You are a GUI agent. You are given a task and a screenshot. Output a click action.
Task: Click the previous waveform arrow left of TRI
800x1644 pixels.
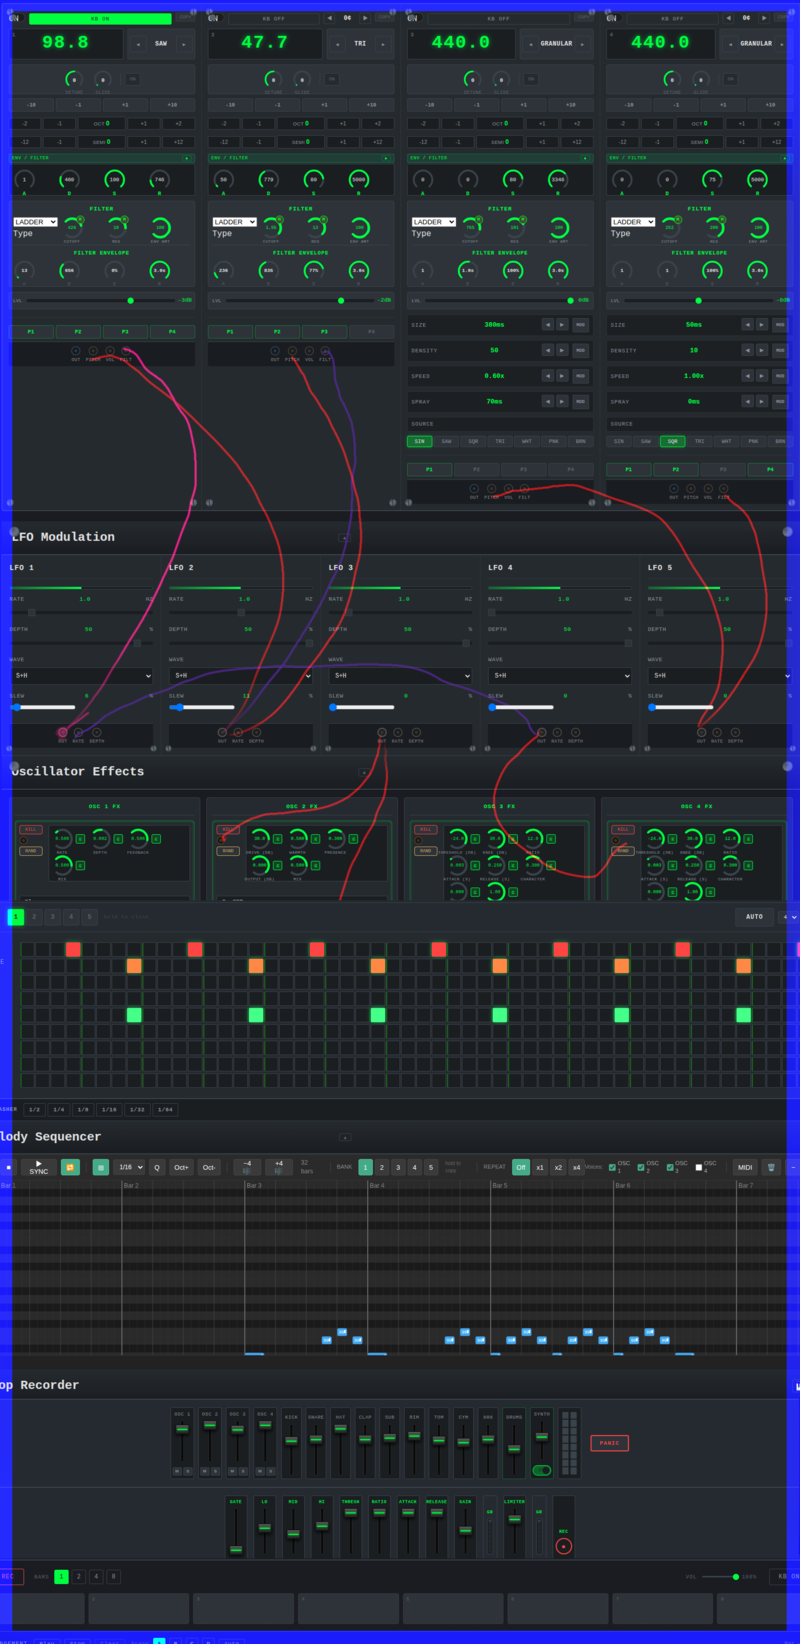(x=338, y=44)
